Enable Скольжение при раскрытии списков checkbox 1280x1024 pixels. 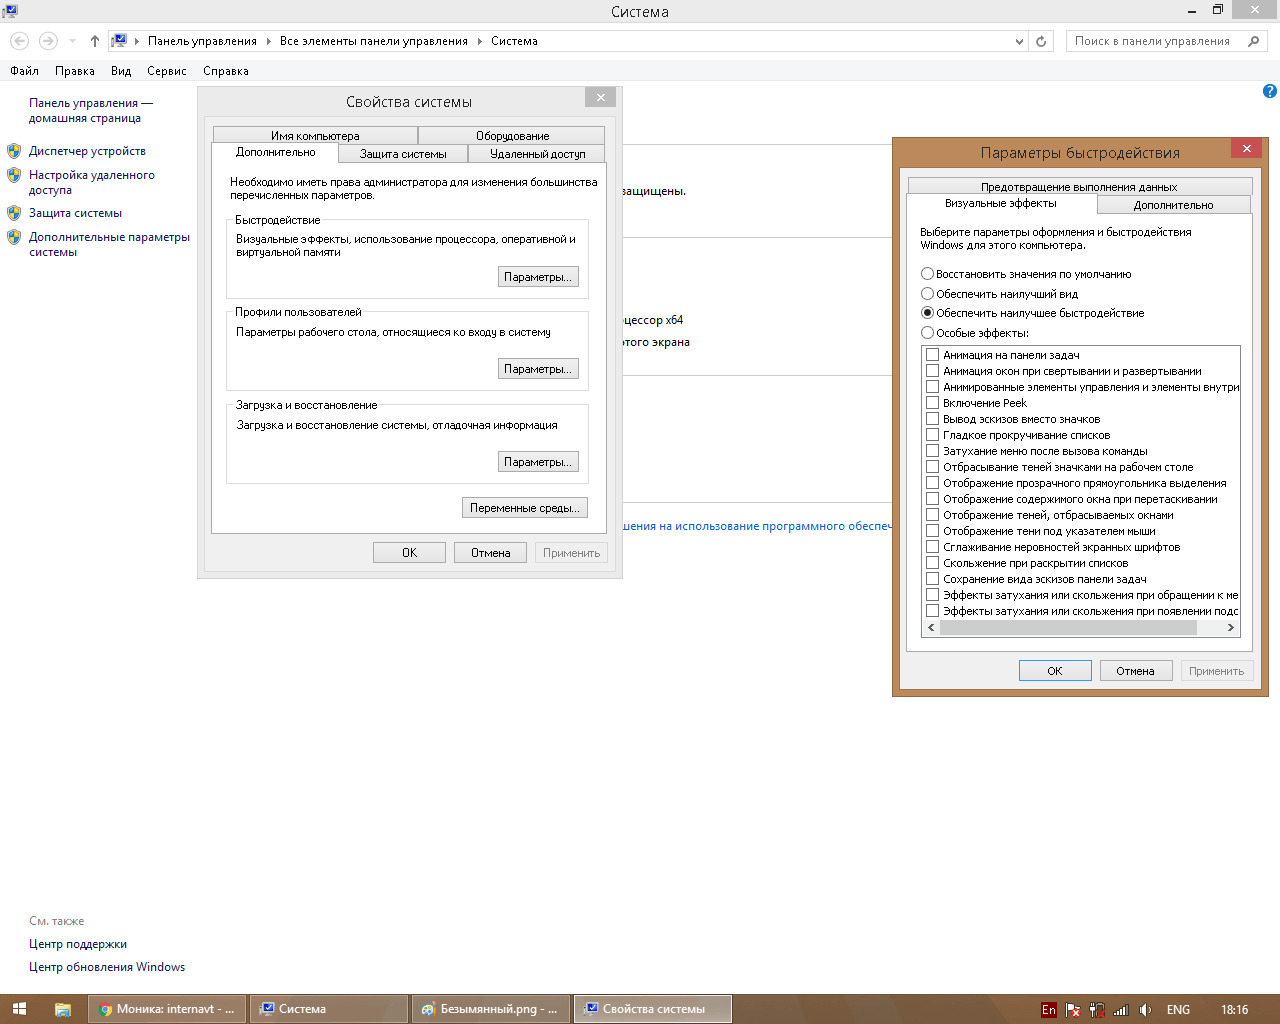933,563
